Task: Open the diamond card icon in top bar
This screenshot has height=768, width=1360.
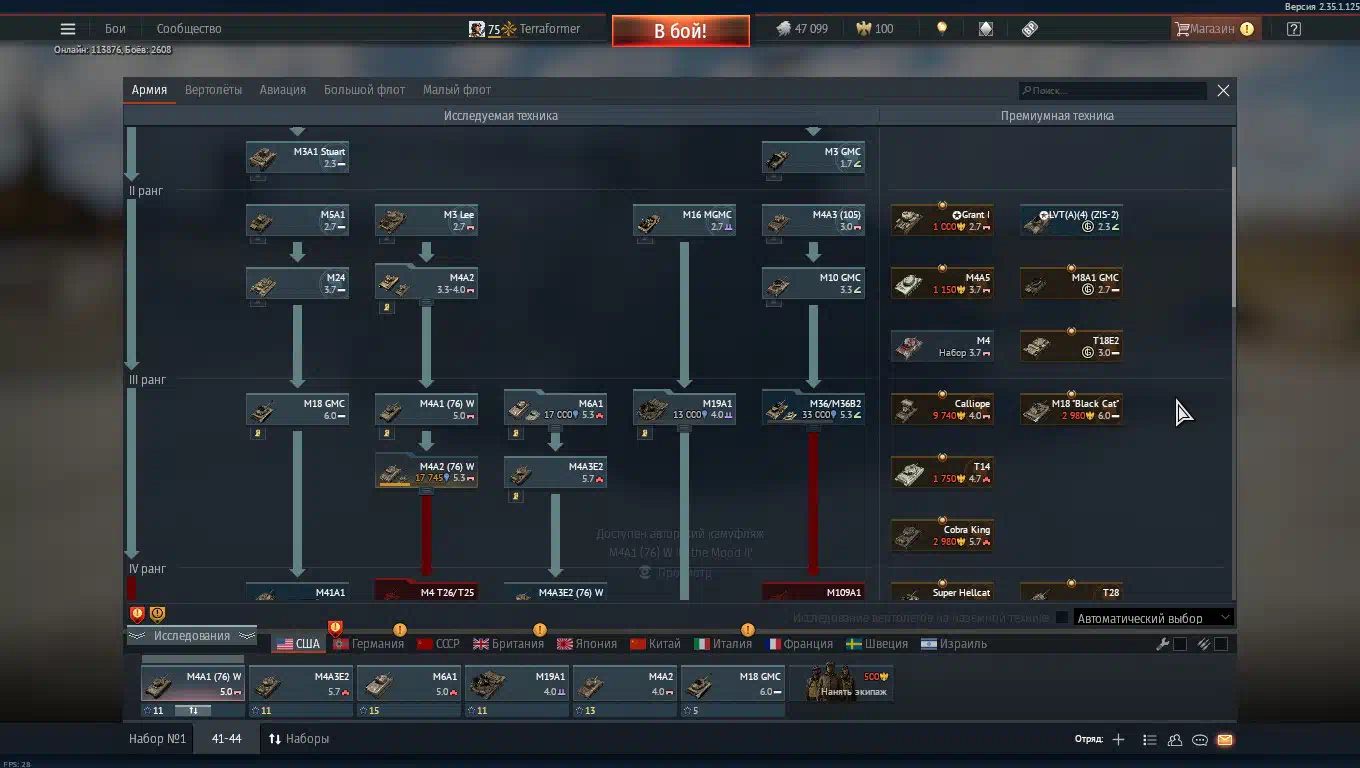Action: [x=986, y=29]
